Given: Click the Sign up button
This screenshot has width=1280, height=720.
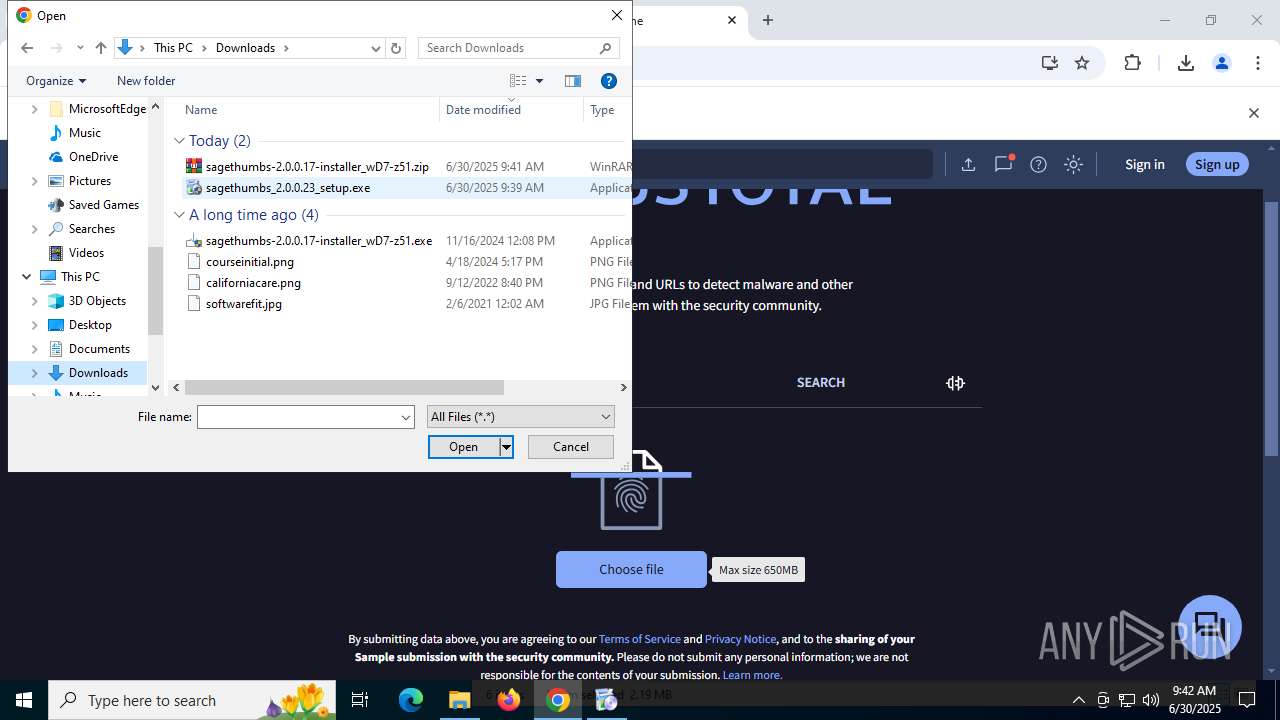Looking at the screenshot, I should click(x=1217, y=165).
